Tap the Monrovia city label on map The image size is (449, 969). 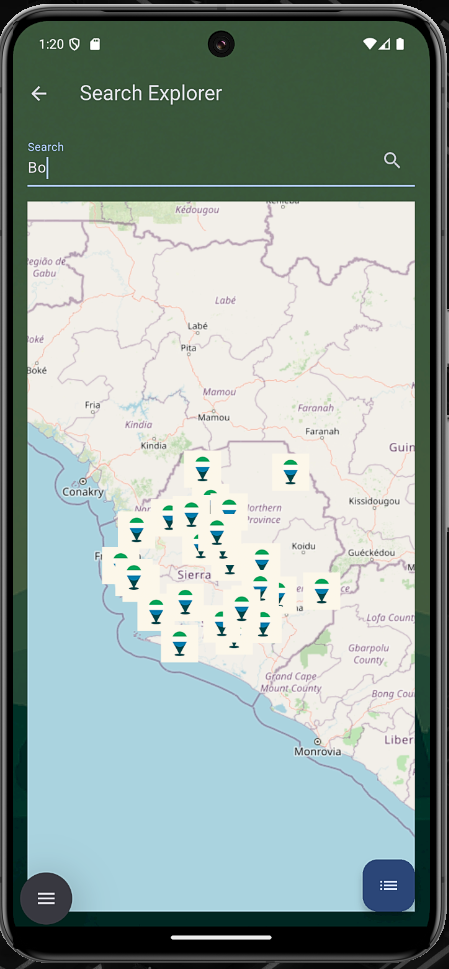317,751
